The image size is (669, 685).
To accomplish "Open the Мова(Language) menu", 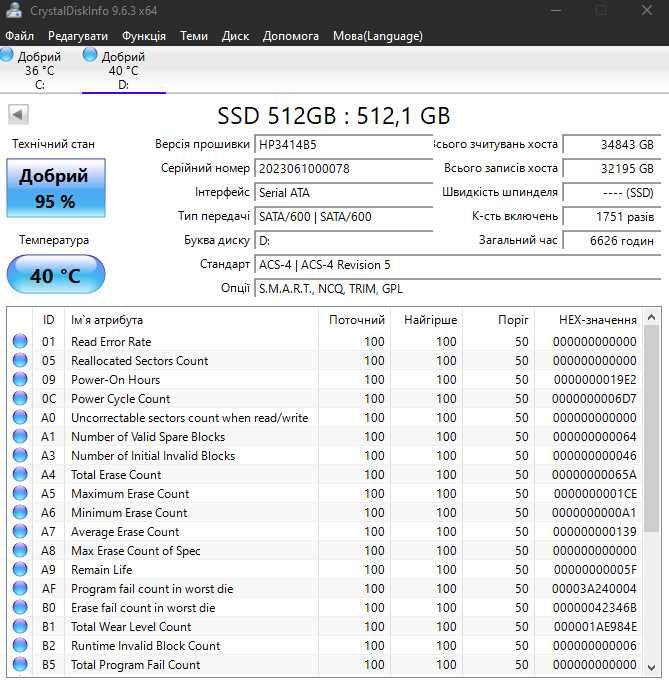I will 378,36.
